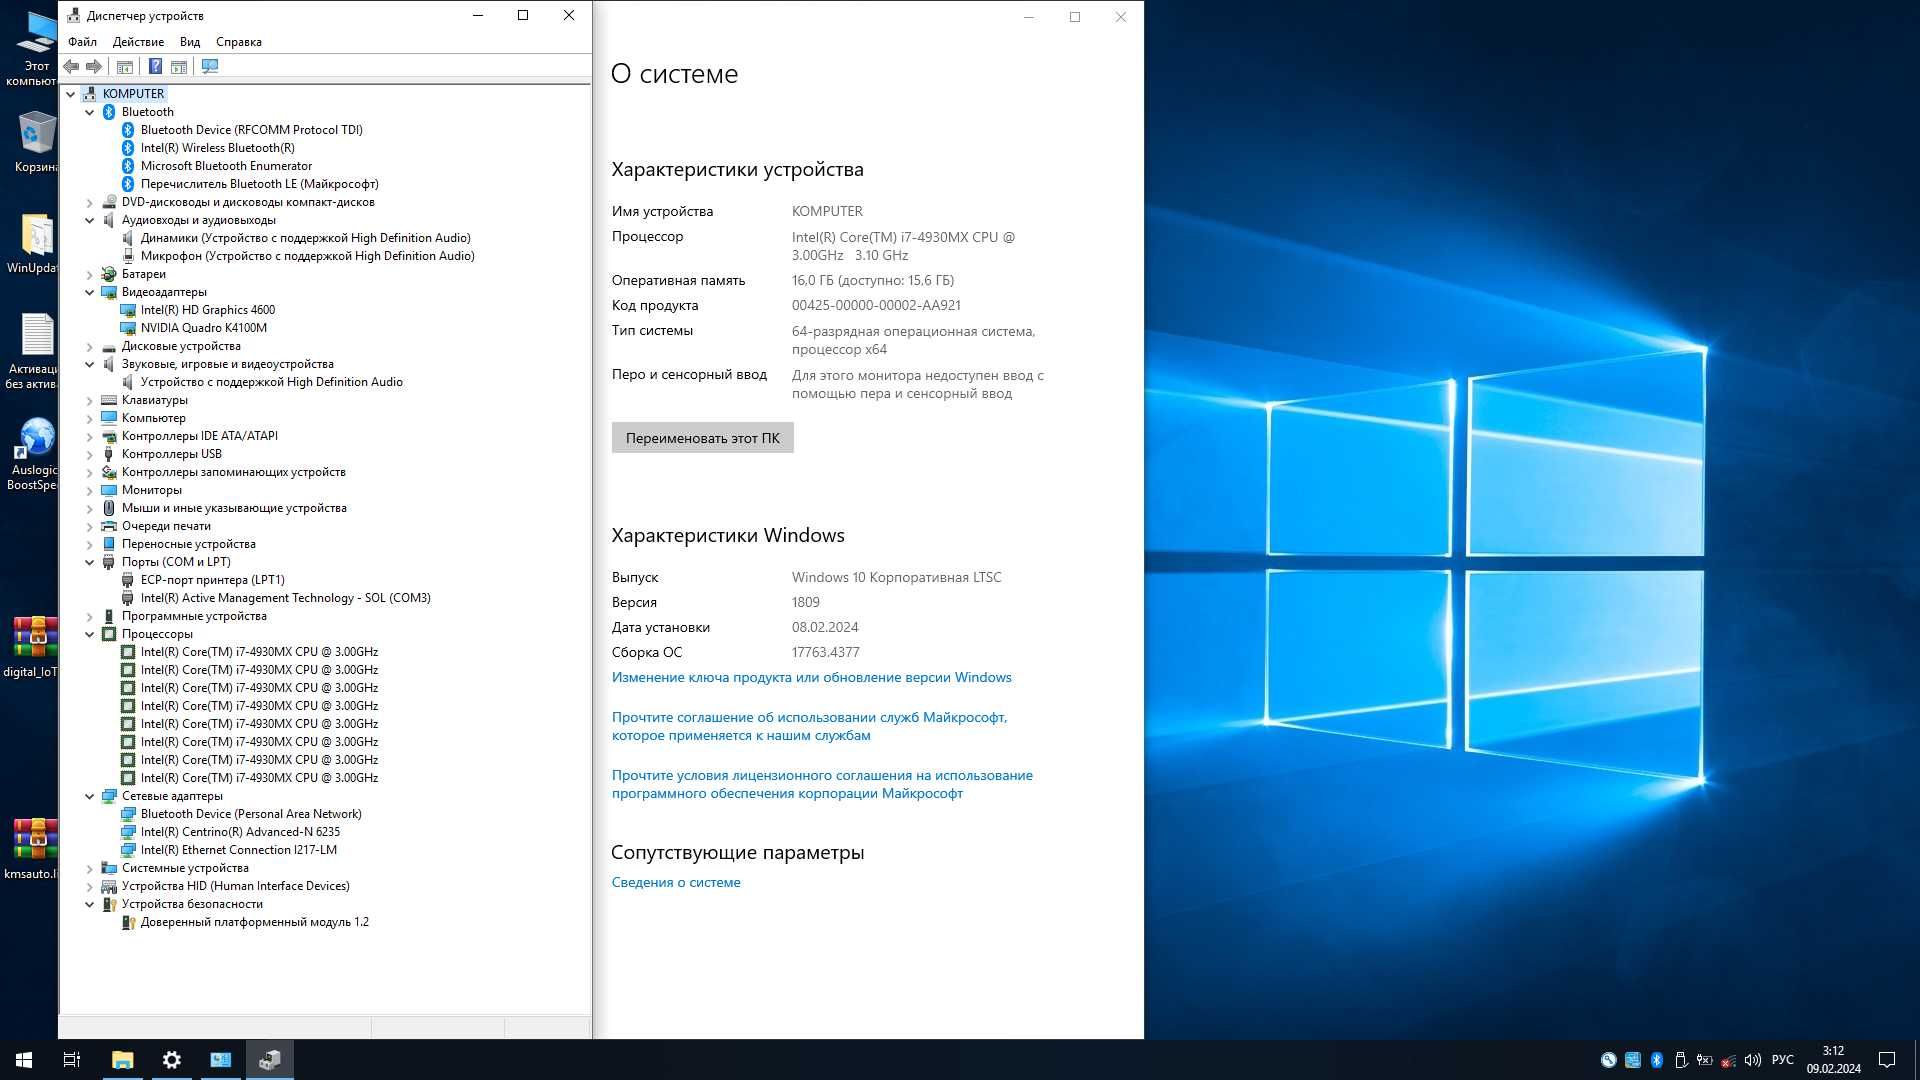Image resolution: width=1920 pixels, height=1080 pixels.
Task: Open the Справка menu
Action: pos(239,42)
